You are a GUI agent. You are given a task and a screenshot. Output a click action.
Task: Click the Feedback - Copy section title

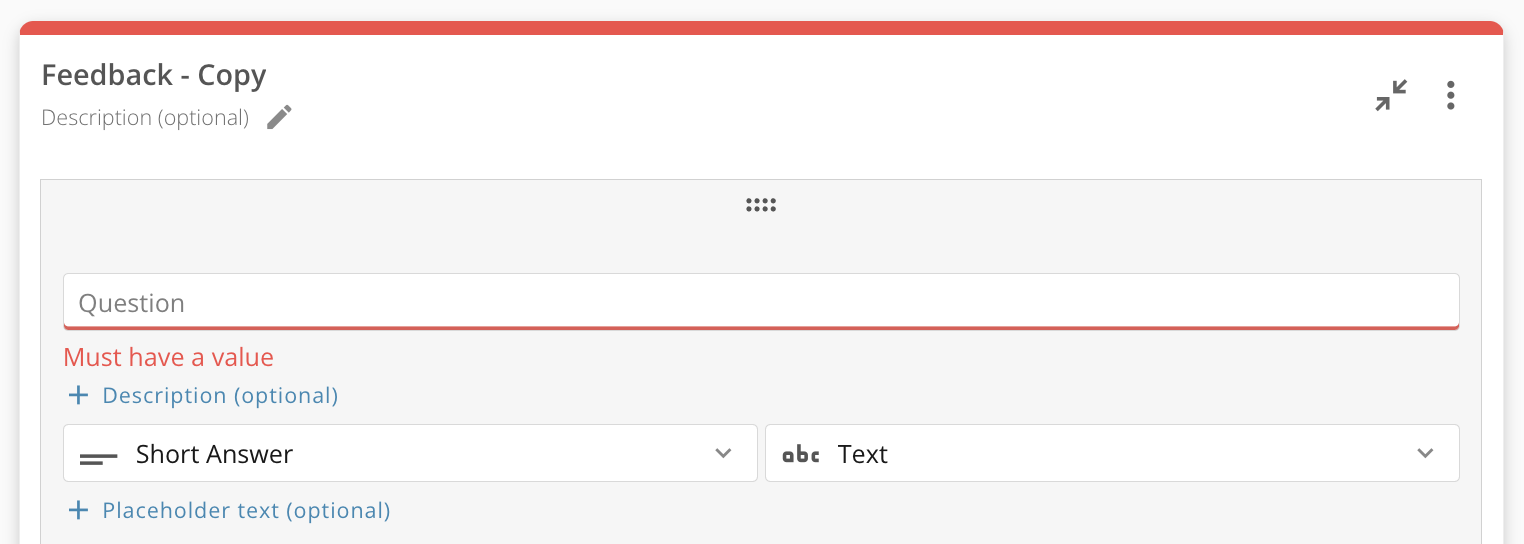coord(154,76)
